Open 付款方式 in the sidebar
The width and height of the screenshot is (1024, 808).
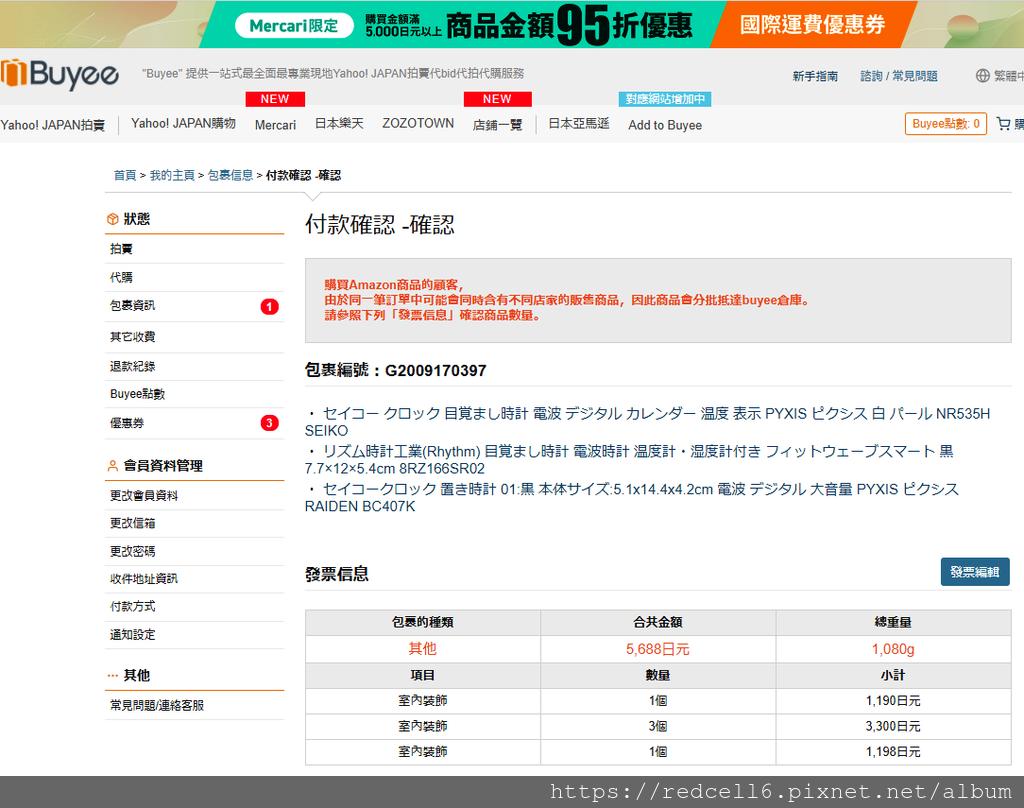pos(194,607)
